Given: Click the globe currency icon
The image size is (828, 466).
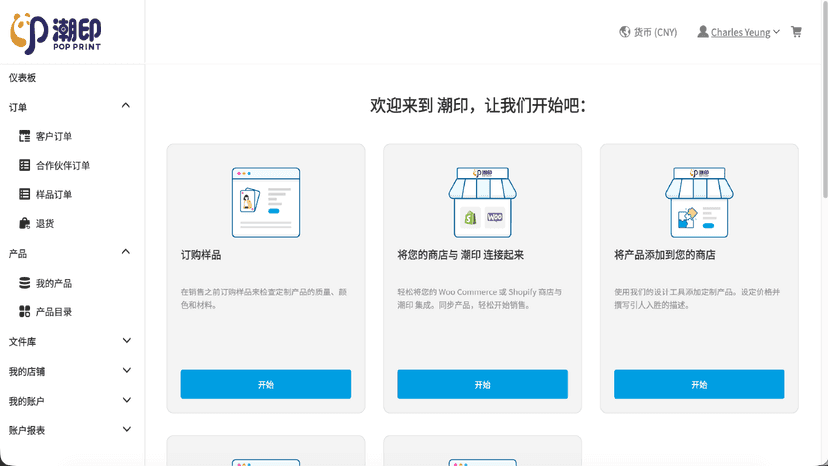Looking at the screenshot, I should point(625,32).
